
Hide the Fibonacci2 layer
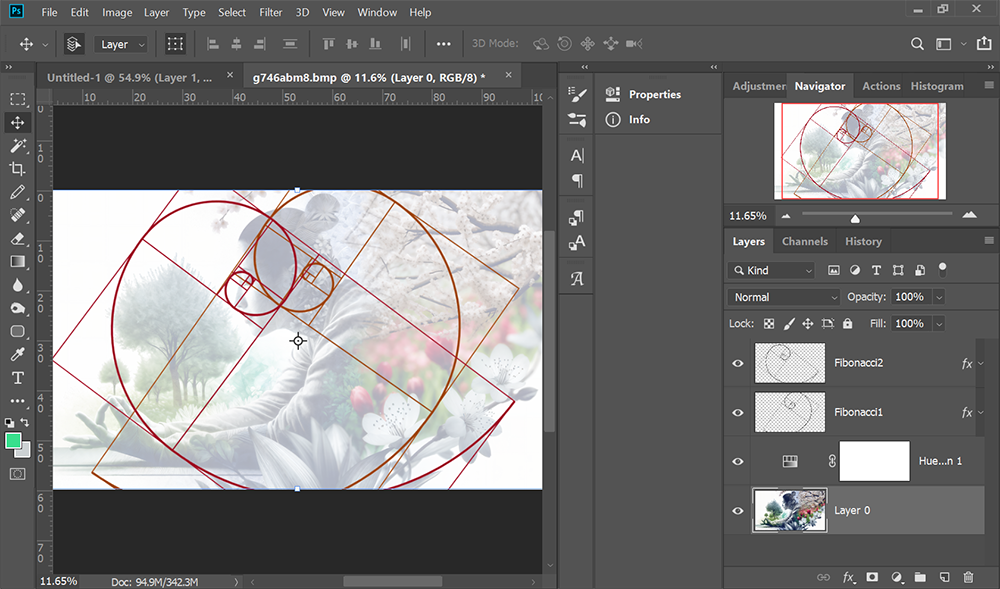click(737, 363)
